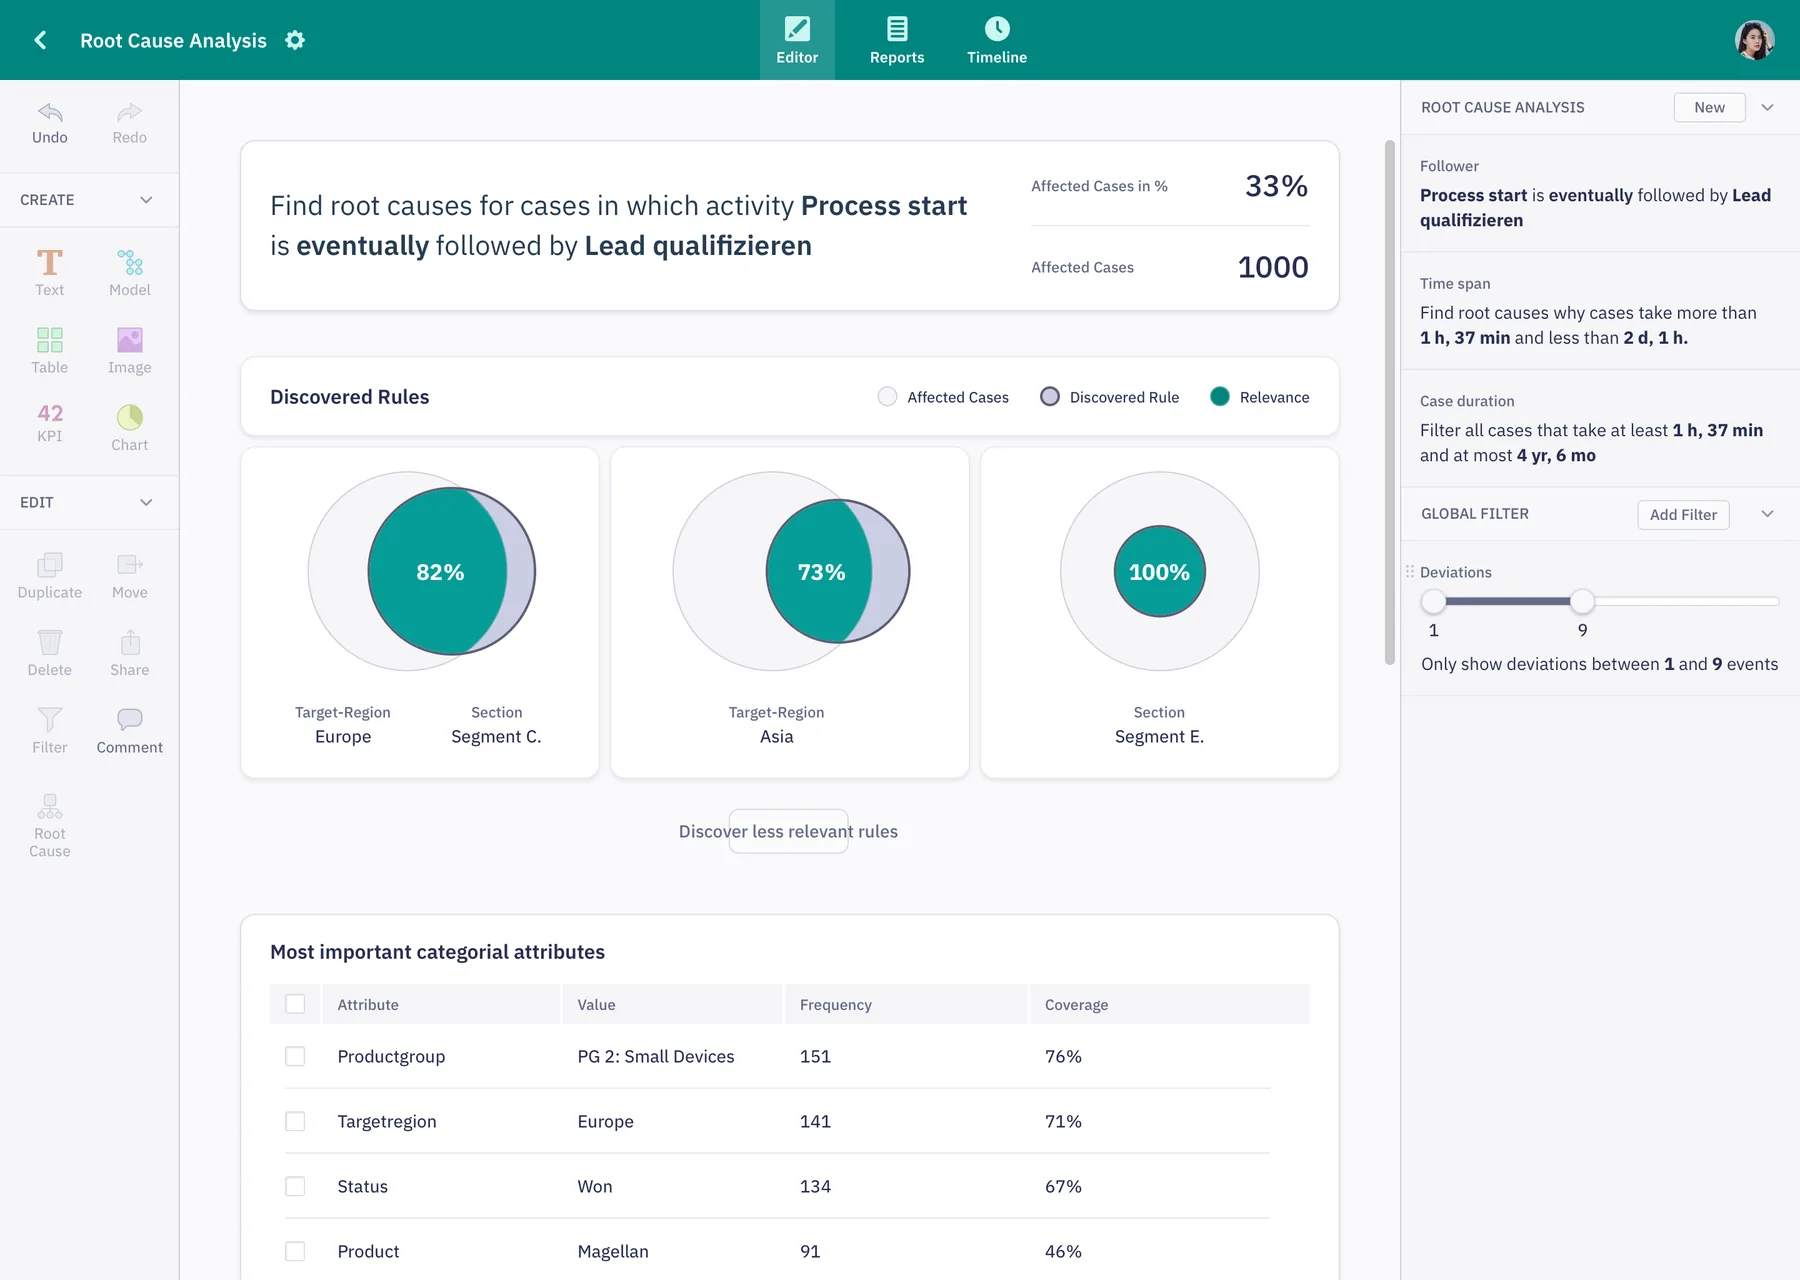Add a Table from sidebar
This screenshot has height=1280, width=1800.
click(x=50, y=351)
